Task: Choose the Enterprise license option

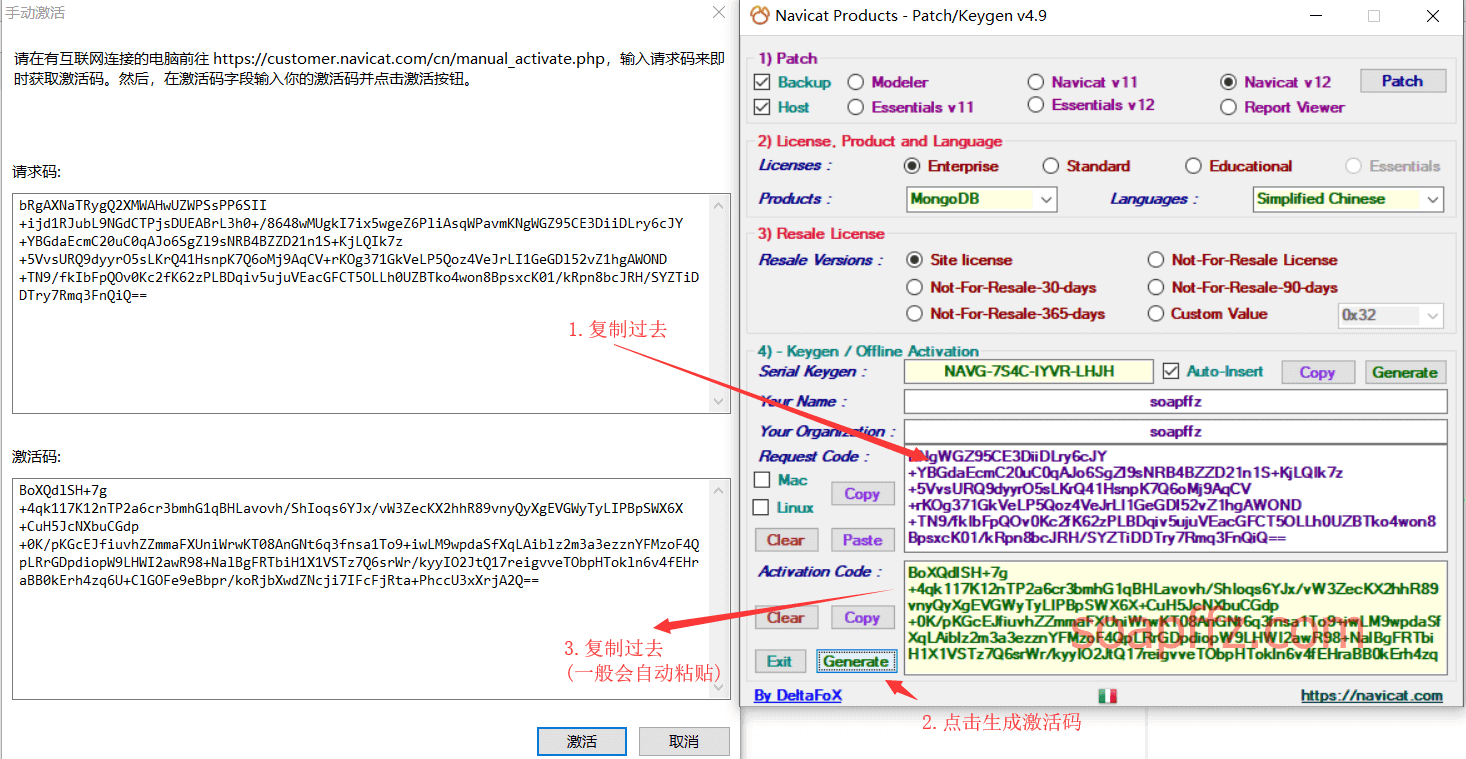Action: (x=912, y=166)
